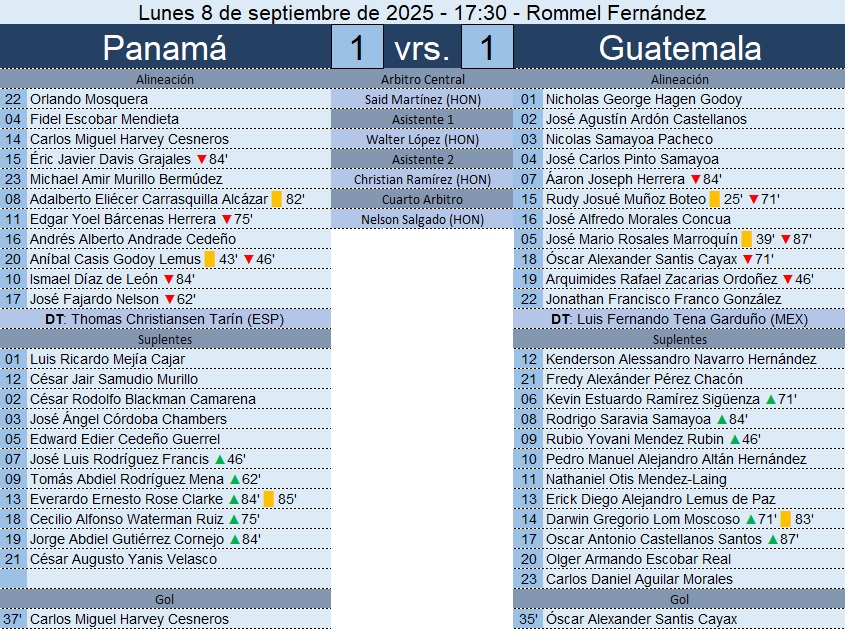Click fourth referee Nelson Salgado (HON)
Image resolution: width=845 pixels, height=629 pixels.
pyautogui.click(x=422, y=219)
